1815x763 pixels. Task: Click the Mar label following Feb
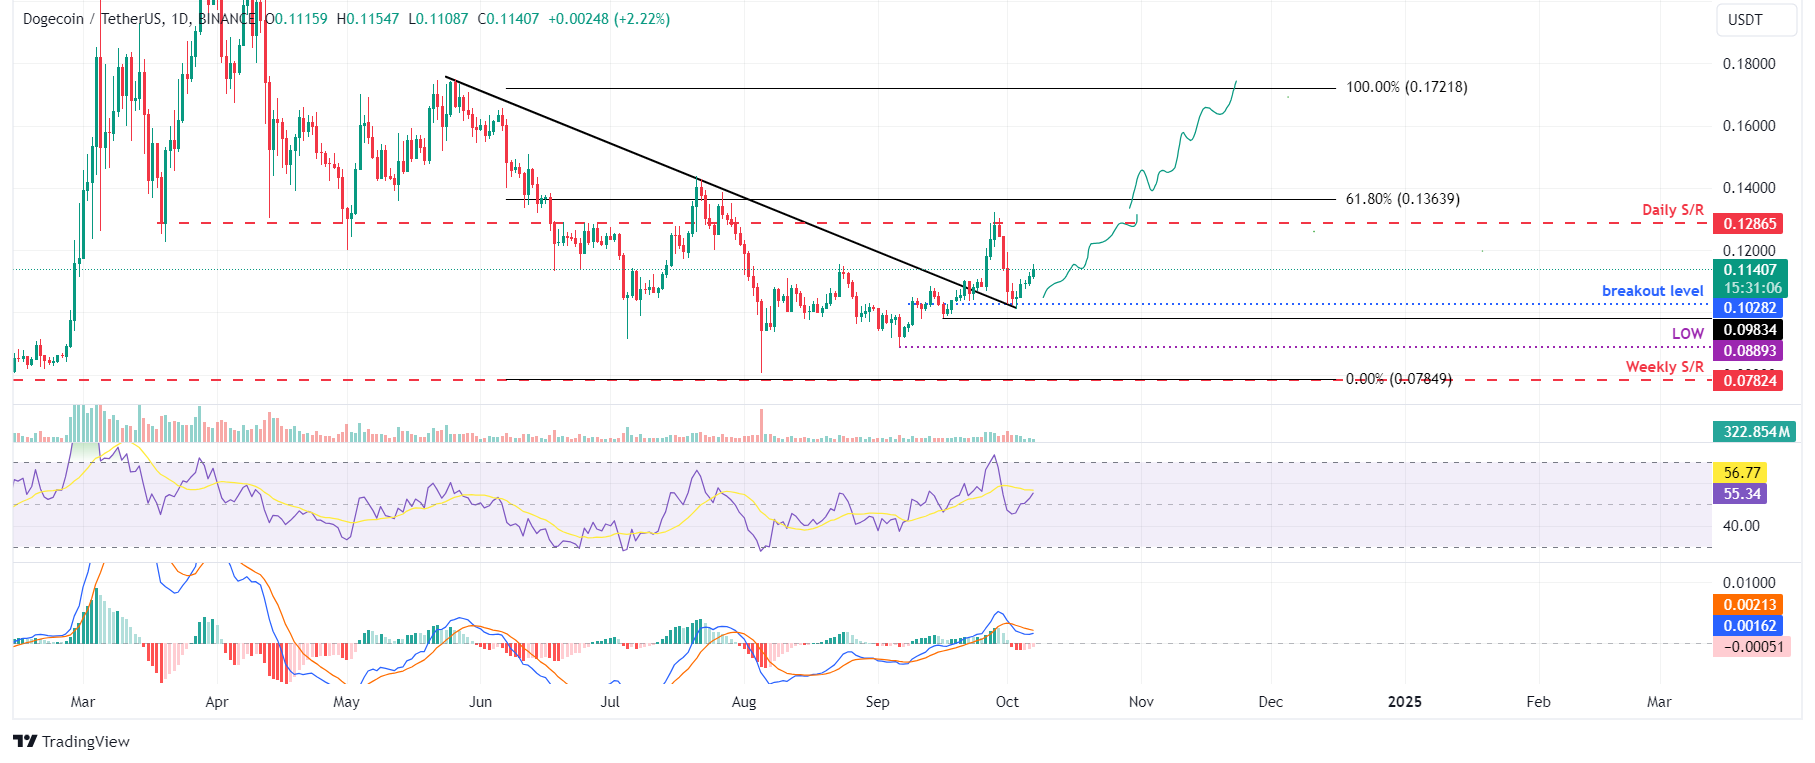pos(1660,702)
